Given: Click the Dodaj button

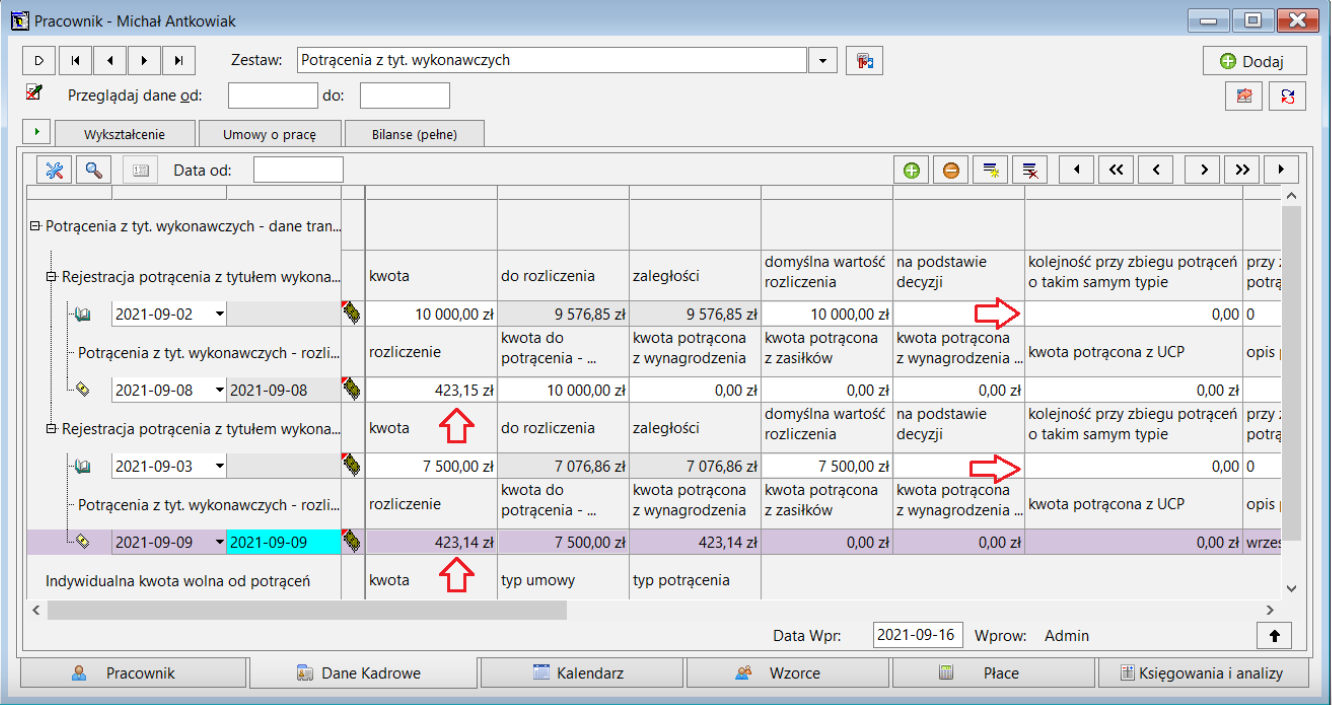Looking at the screenshot, I should [1255, 61].
